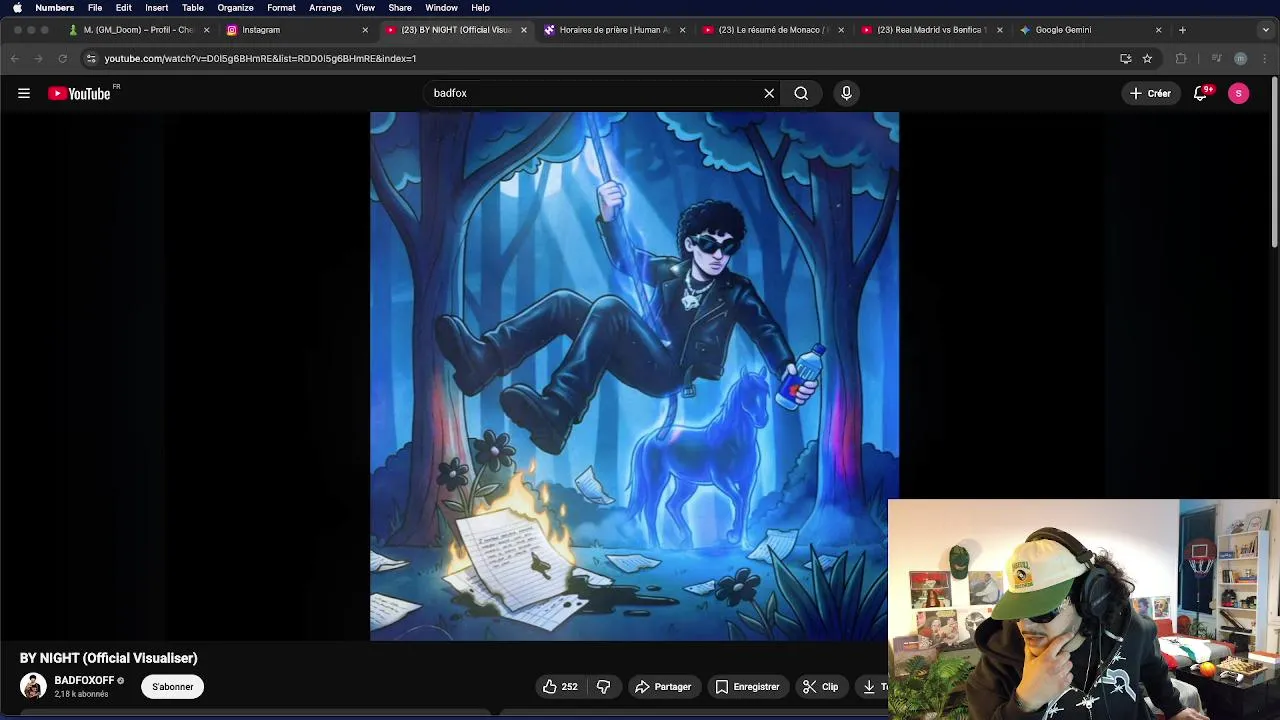Open the File menu
This screenshot has width=1280, height=720.
point(95,8)
